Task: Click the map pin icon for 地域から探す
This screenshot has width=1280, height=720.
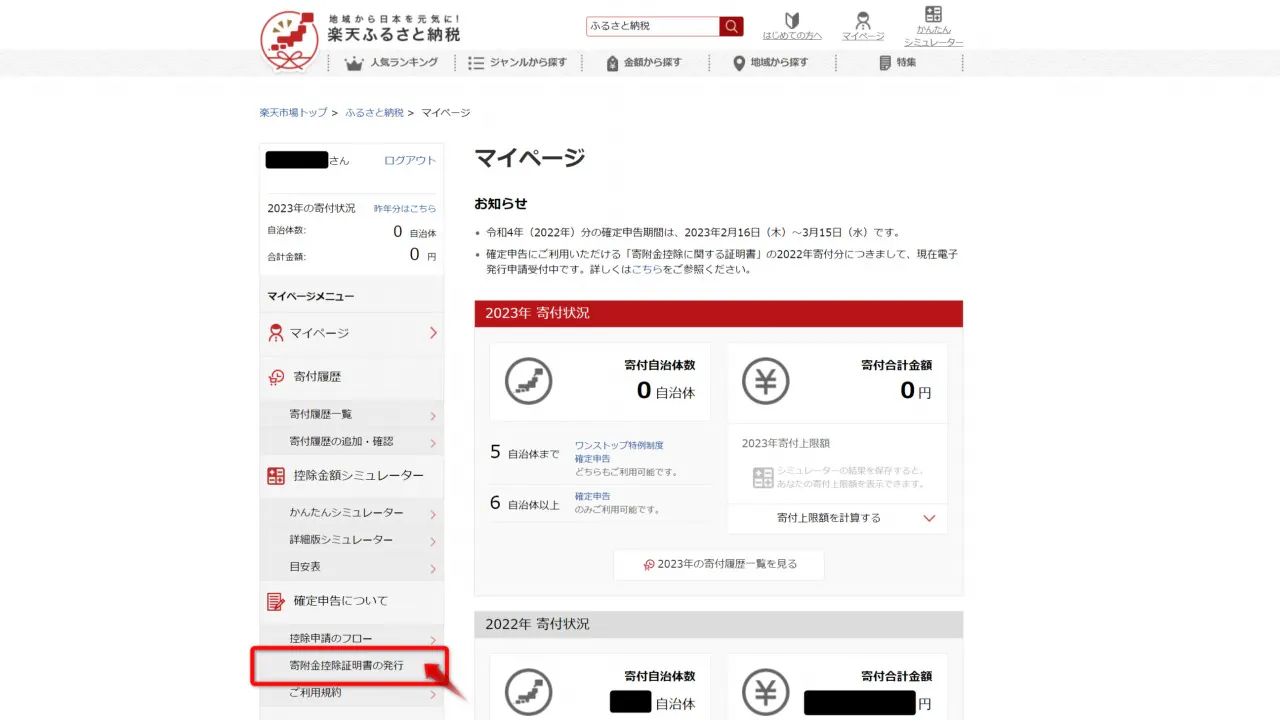Action: click(x=739, y=63)
